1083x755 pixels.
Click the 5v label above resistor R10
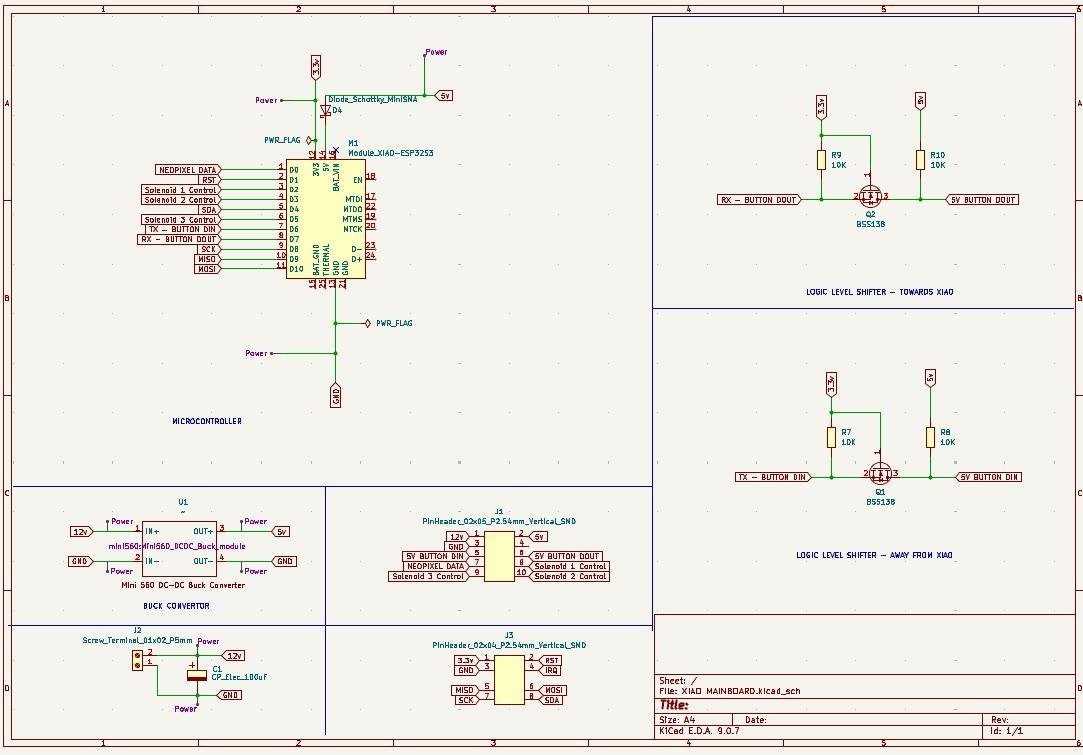(920, 102)
